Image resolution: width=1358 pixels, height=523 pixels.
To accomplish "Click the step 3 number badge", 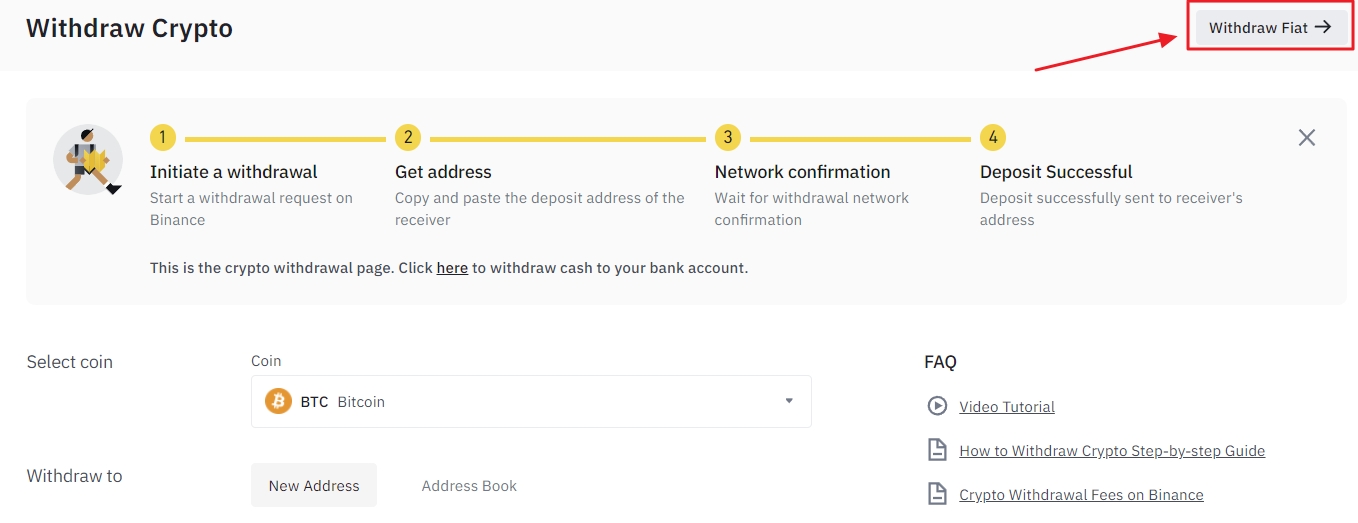I will (727, 138).
